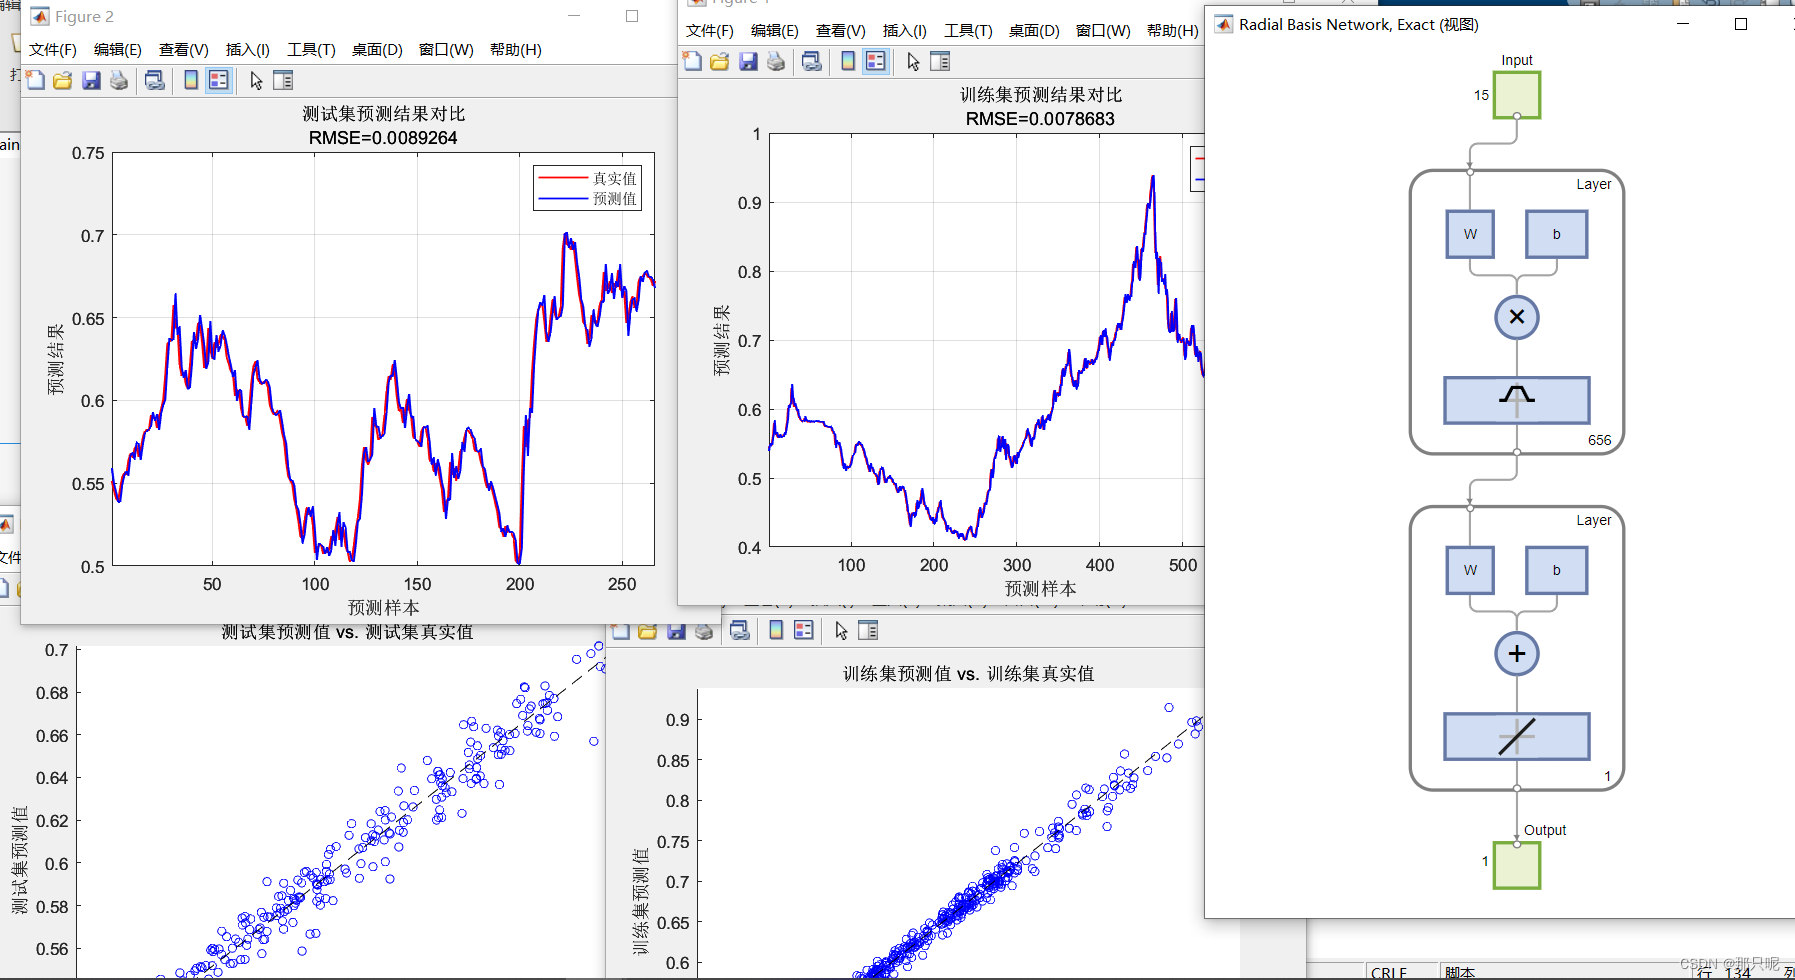This screenshot has width=1795, height=980.
Task: Click 预测样本 x-axis label in Figure 2
Action: pyautogui.click(x=384, y=608)
